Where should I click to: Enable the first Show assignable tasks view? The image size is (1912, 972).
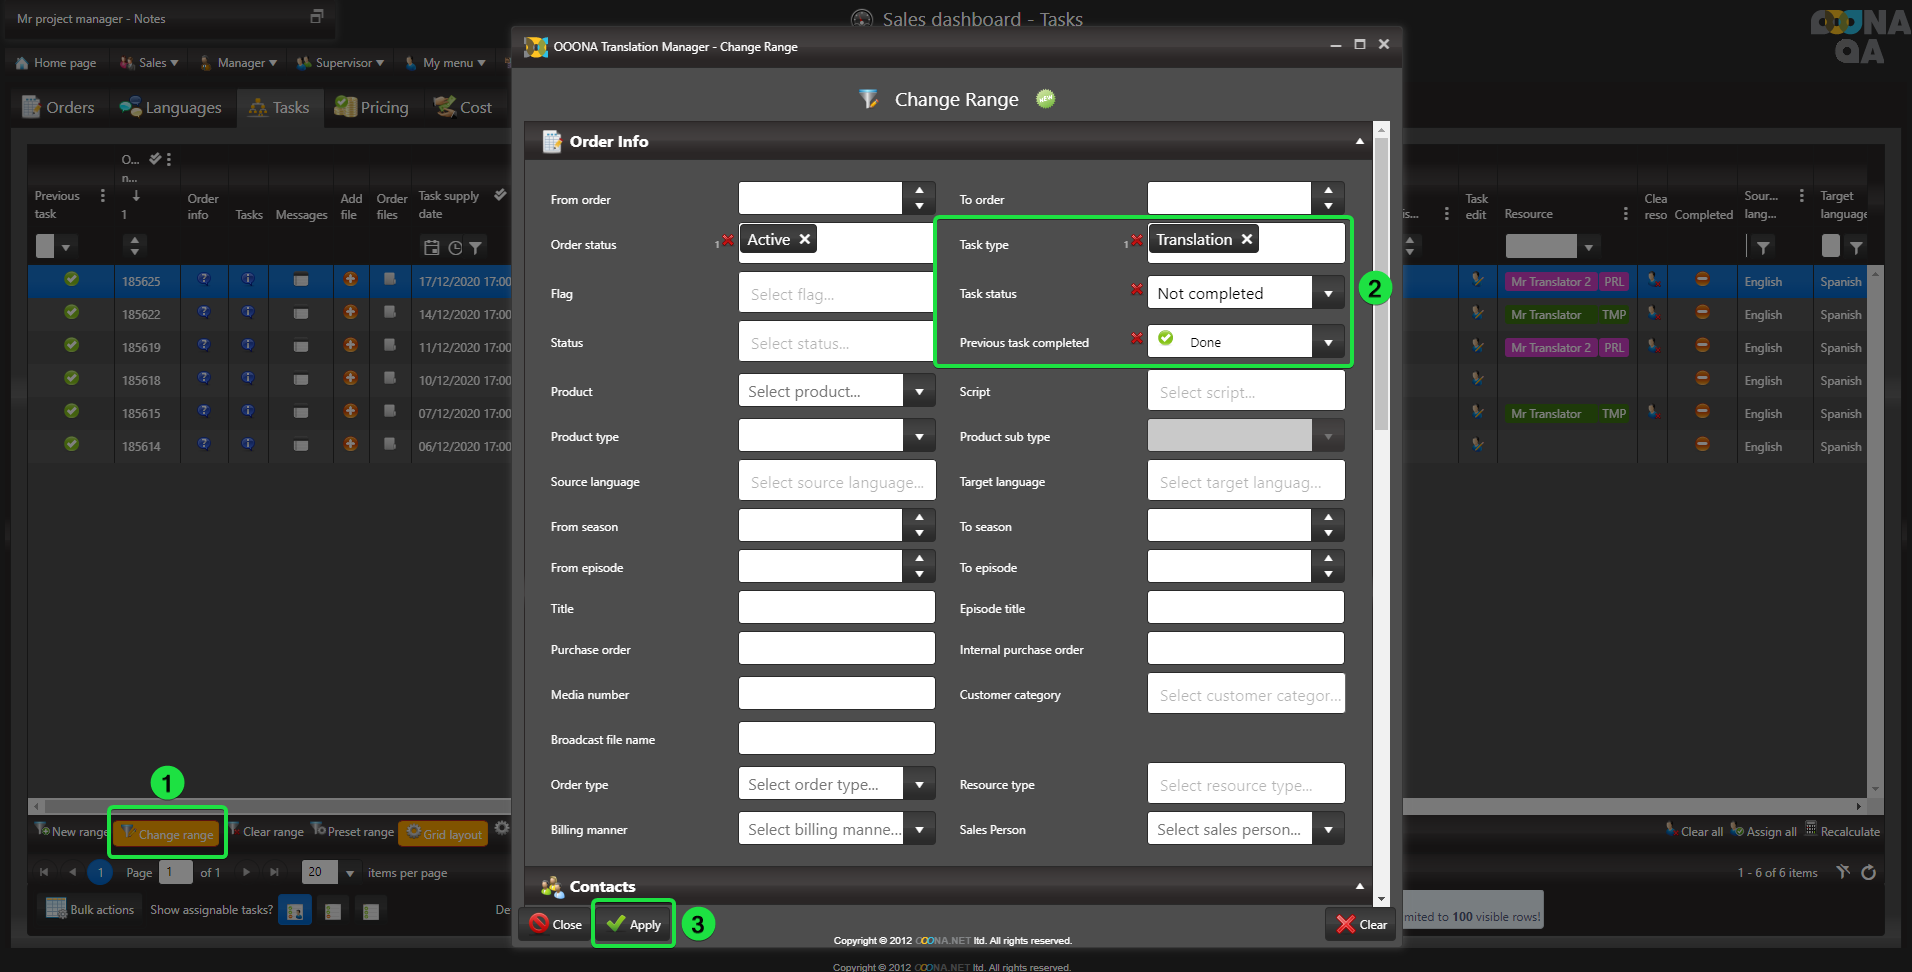[x=295, y=911]
